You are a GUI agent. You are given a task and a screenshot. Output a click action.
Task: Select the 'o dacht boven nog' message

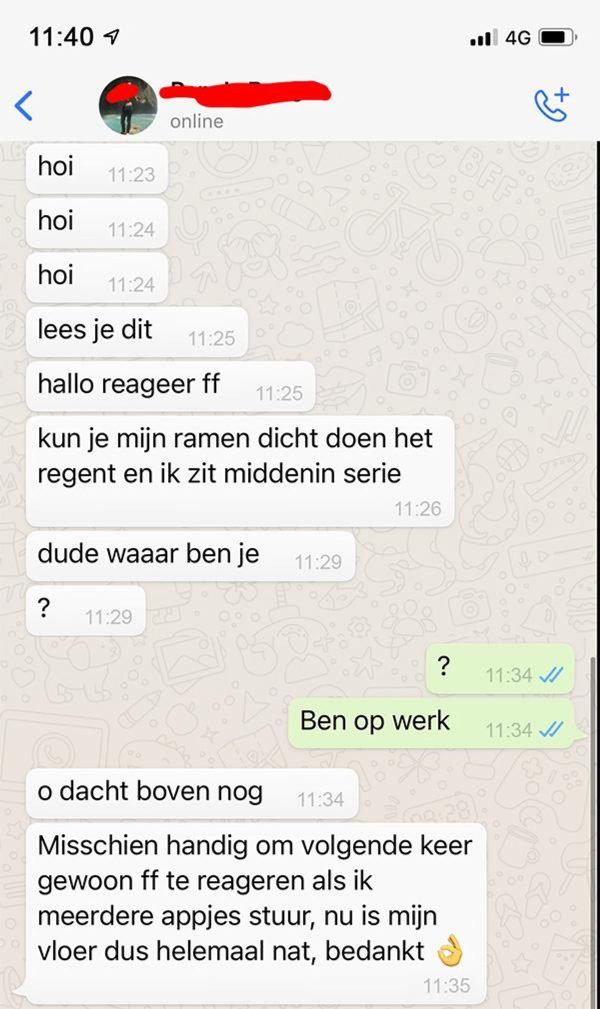[192, 793]
